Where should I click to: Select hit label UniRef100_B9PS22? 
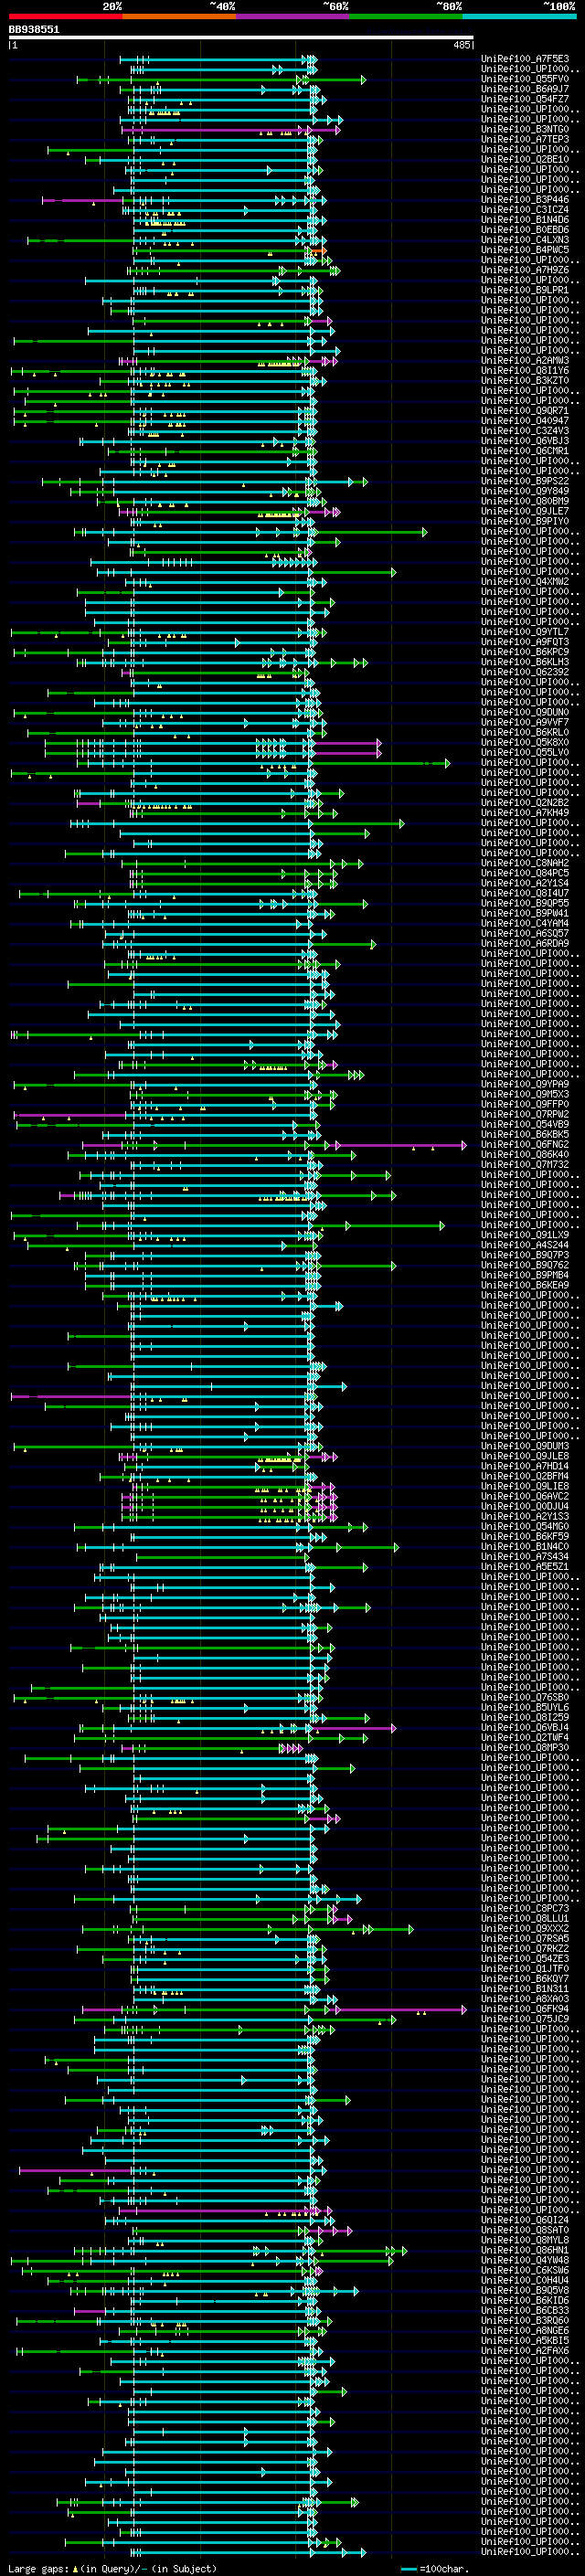click(x=525, y=481)
